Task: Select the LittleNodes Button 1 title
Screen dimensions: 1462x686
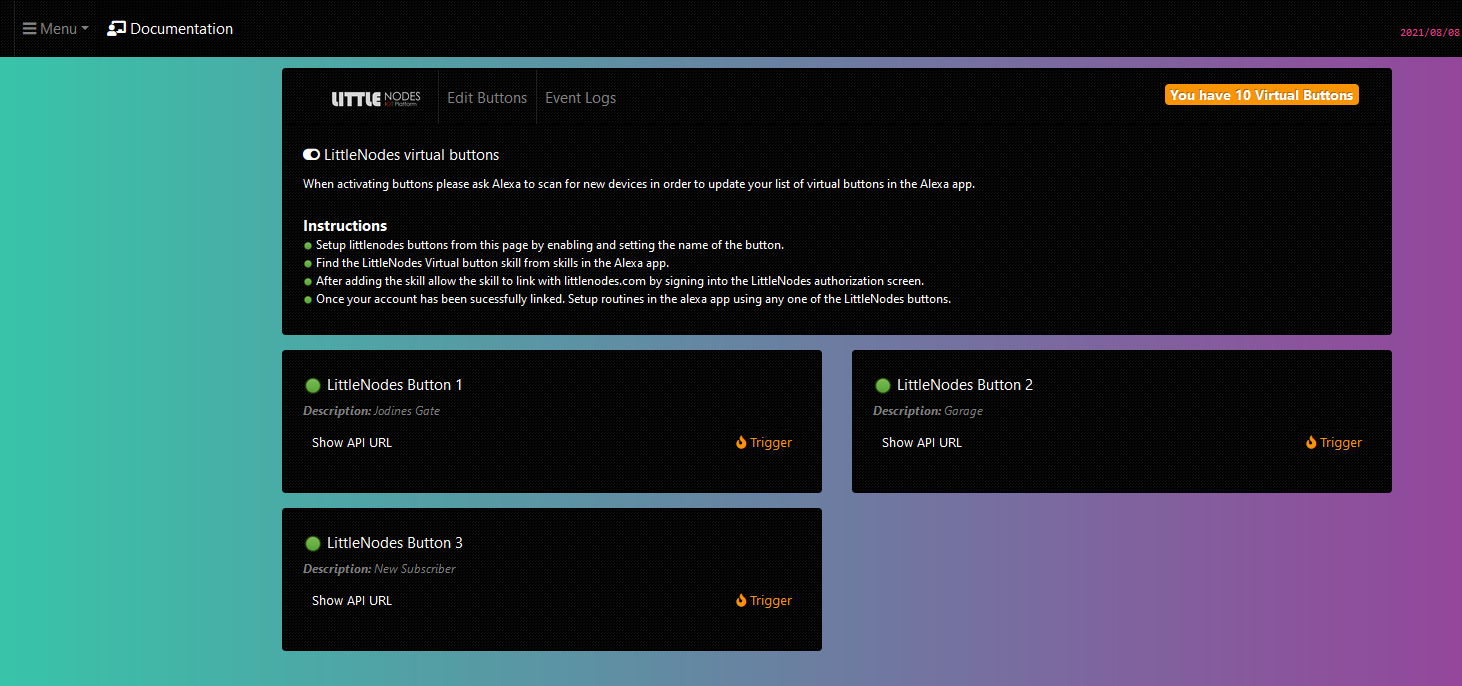Action: point(395,385)
